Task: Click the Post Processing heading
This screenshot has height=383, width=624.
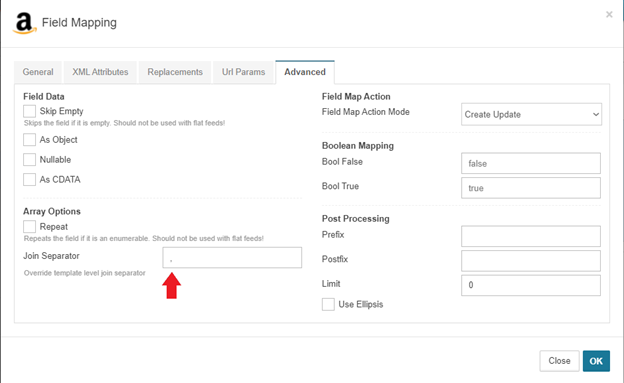Action: coord(356,219)
